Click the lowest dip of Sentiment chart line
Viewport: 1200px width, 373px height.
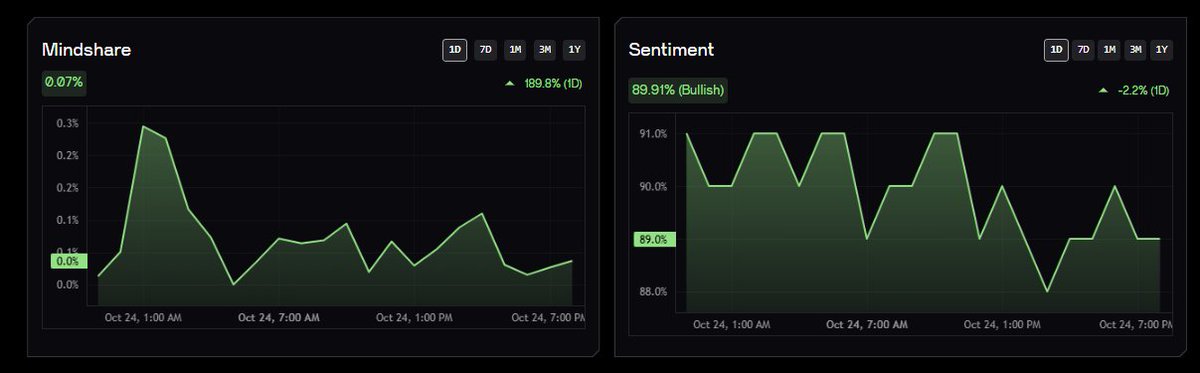point(1046,291)
